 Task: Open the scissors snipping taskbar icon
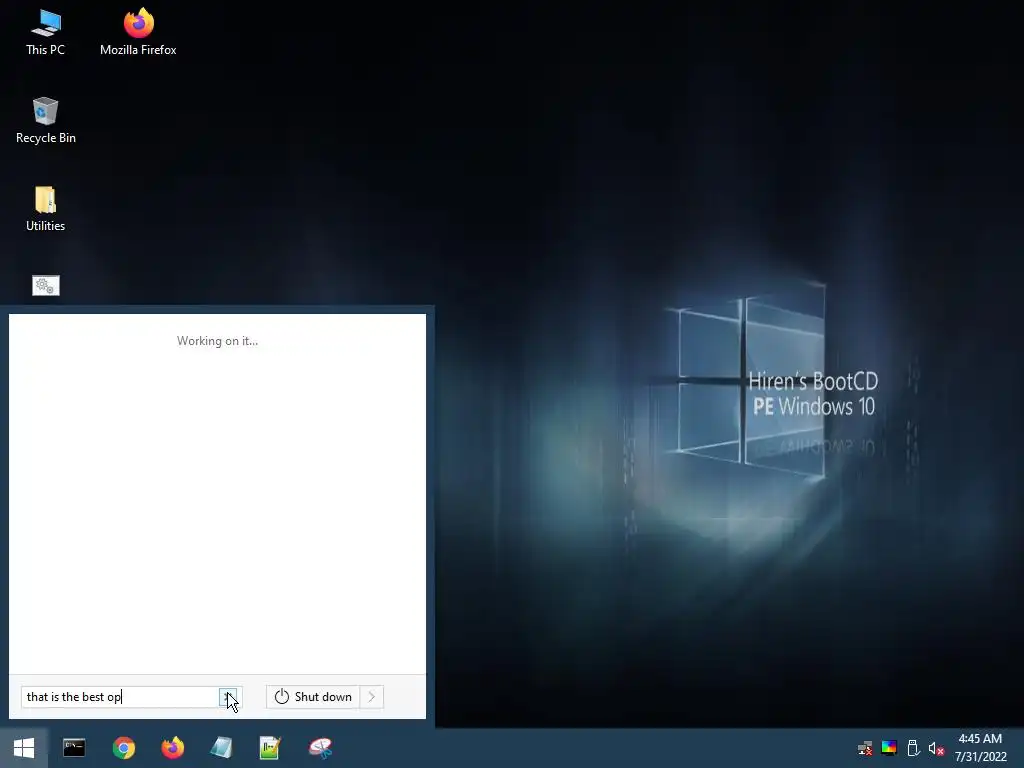[x=320, y=748]
